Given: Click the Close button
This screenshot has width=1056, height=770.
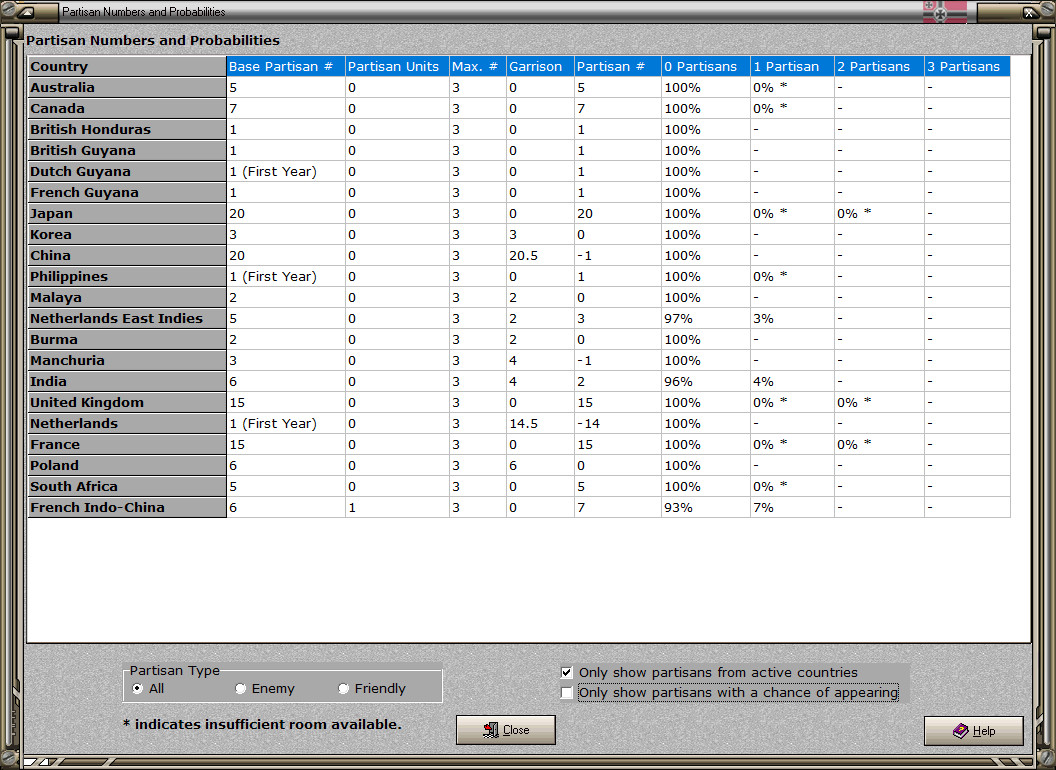Looking at the screenshot, I should coord(506,730).
